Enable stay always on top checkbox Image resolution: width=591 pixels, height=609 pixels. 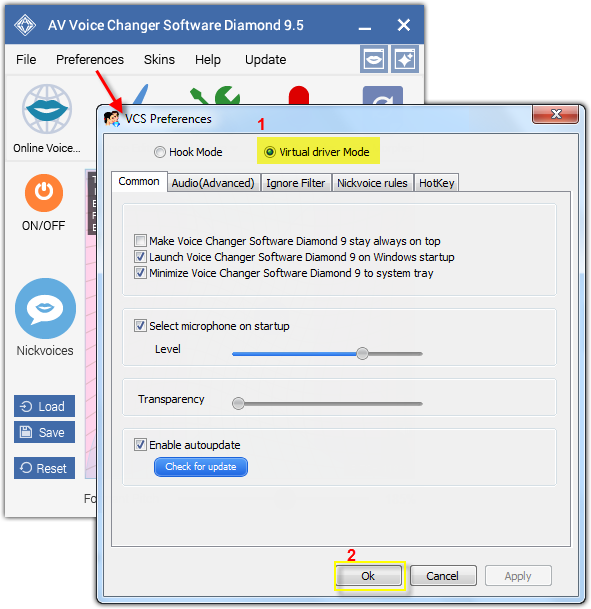[140, 241]
